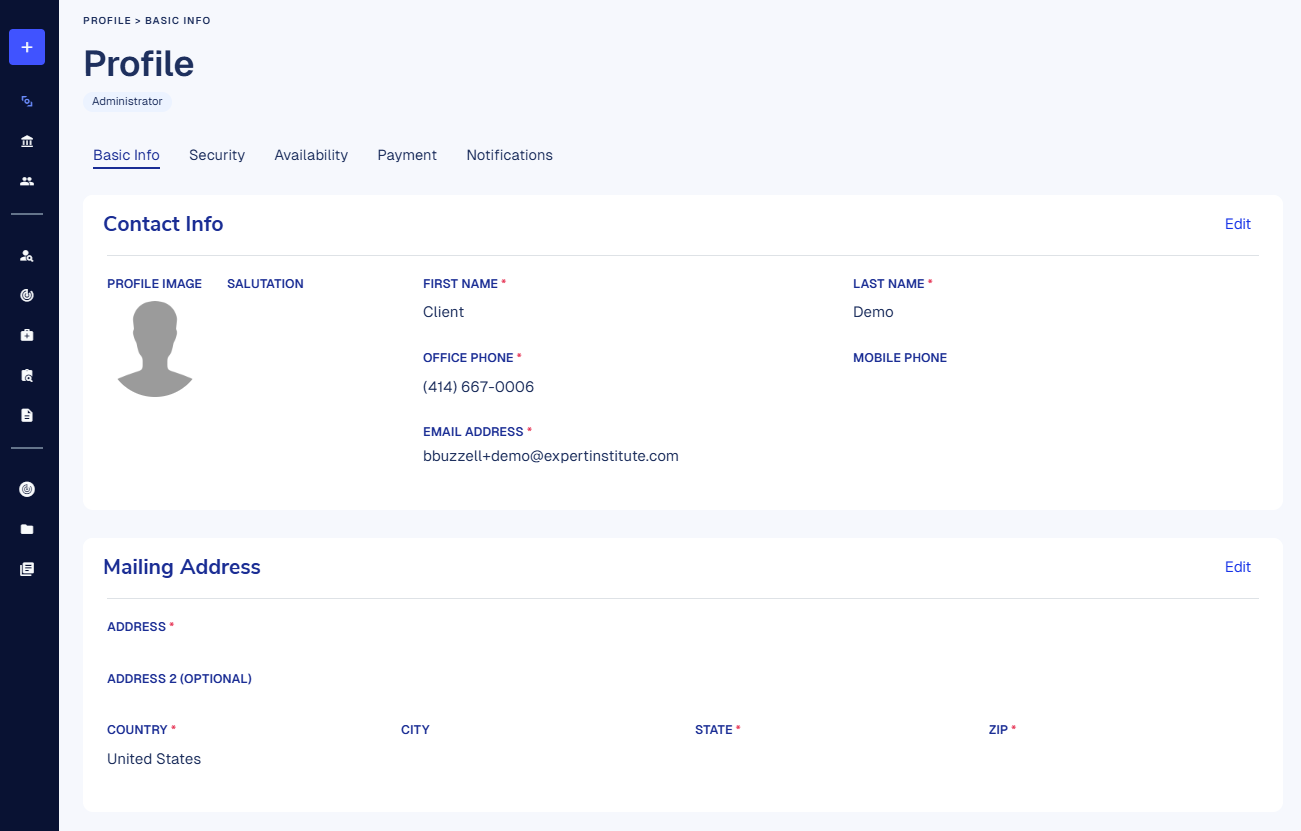
Task: Click the blue plus button in sidebar
Action: [27, 47]
